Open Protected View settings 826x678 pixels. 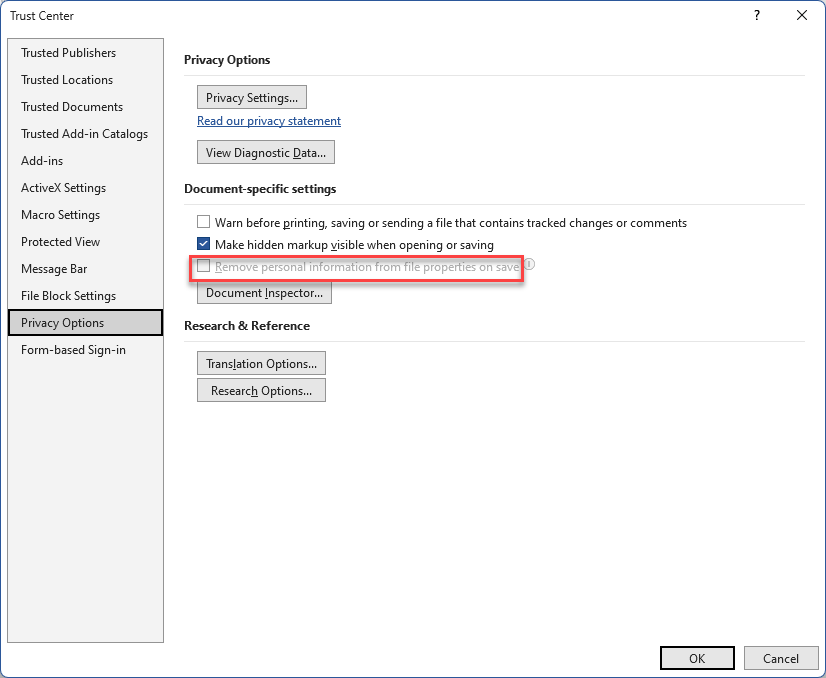coord(85,242)
